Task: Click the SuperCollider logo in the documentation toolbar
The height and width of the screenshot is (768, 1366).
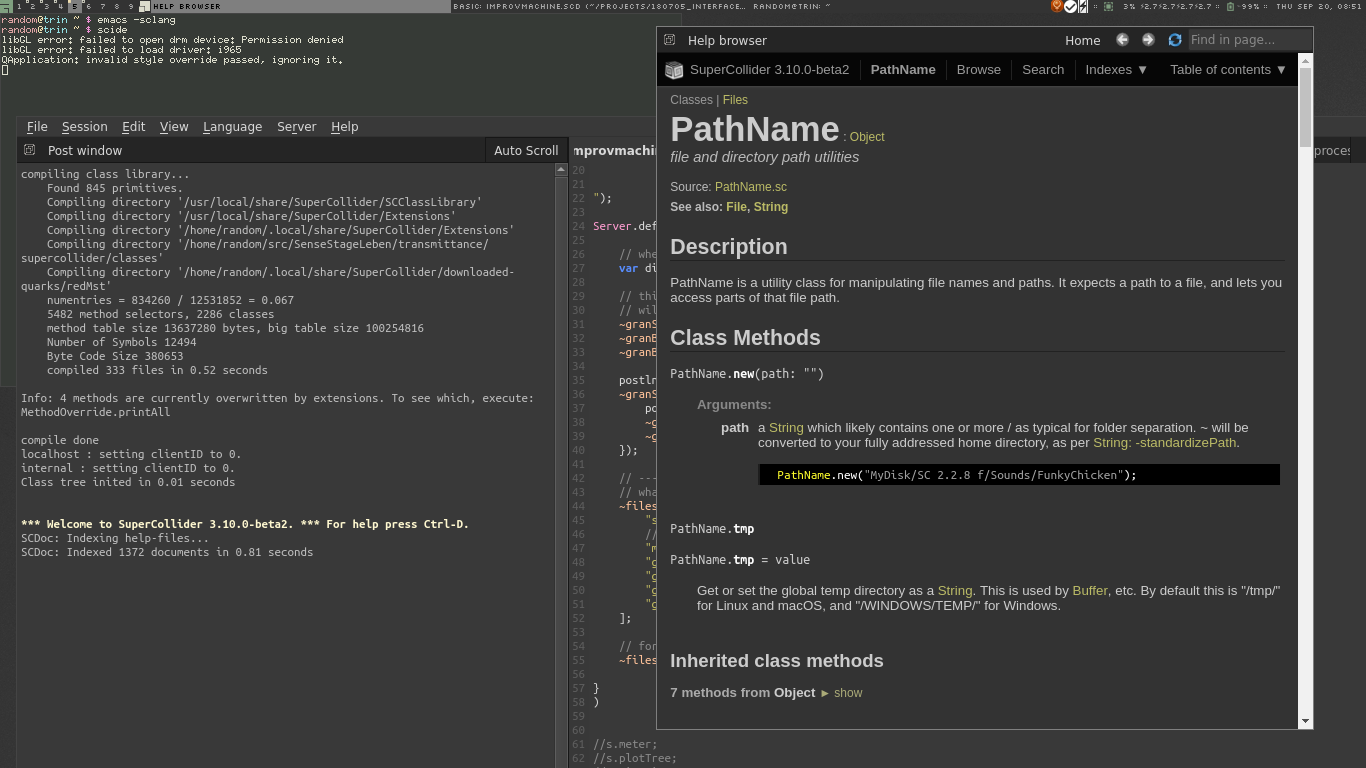Action: point(674,70)
